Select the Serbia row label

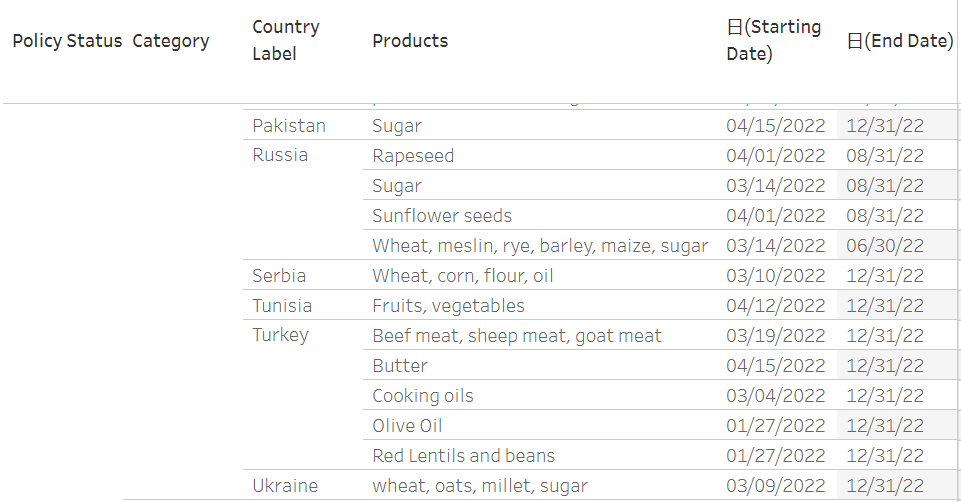279,276
